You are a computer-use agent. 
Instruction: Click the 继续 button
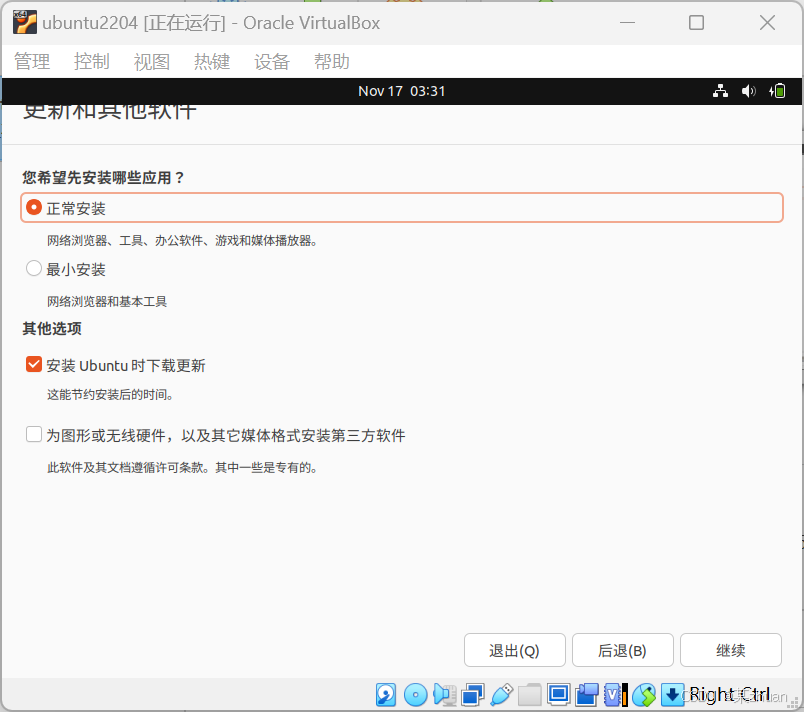point(731,650)
